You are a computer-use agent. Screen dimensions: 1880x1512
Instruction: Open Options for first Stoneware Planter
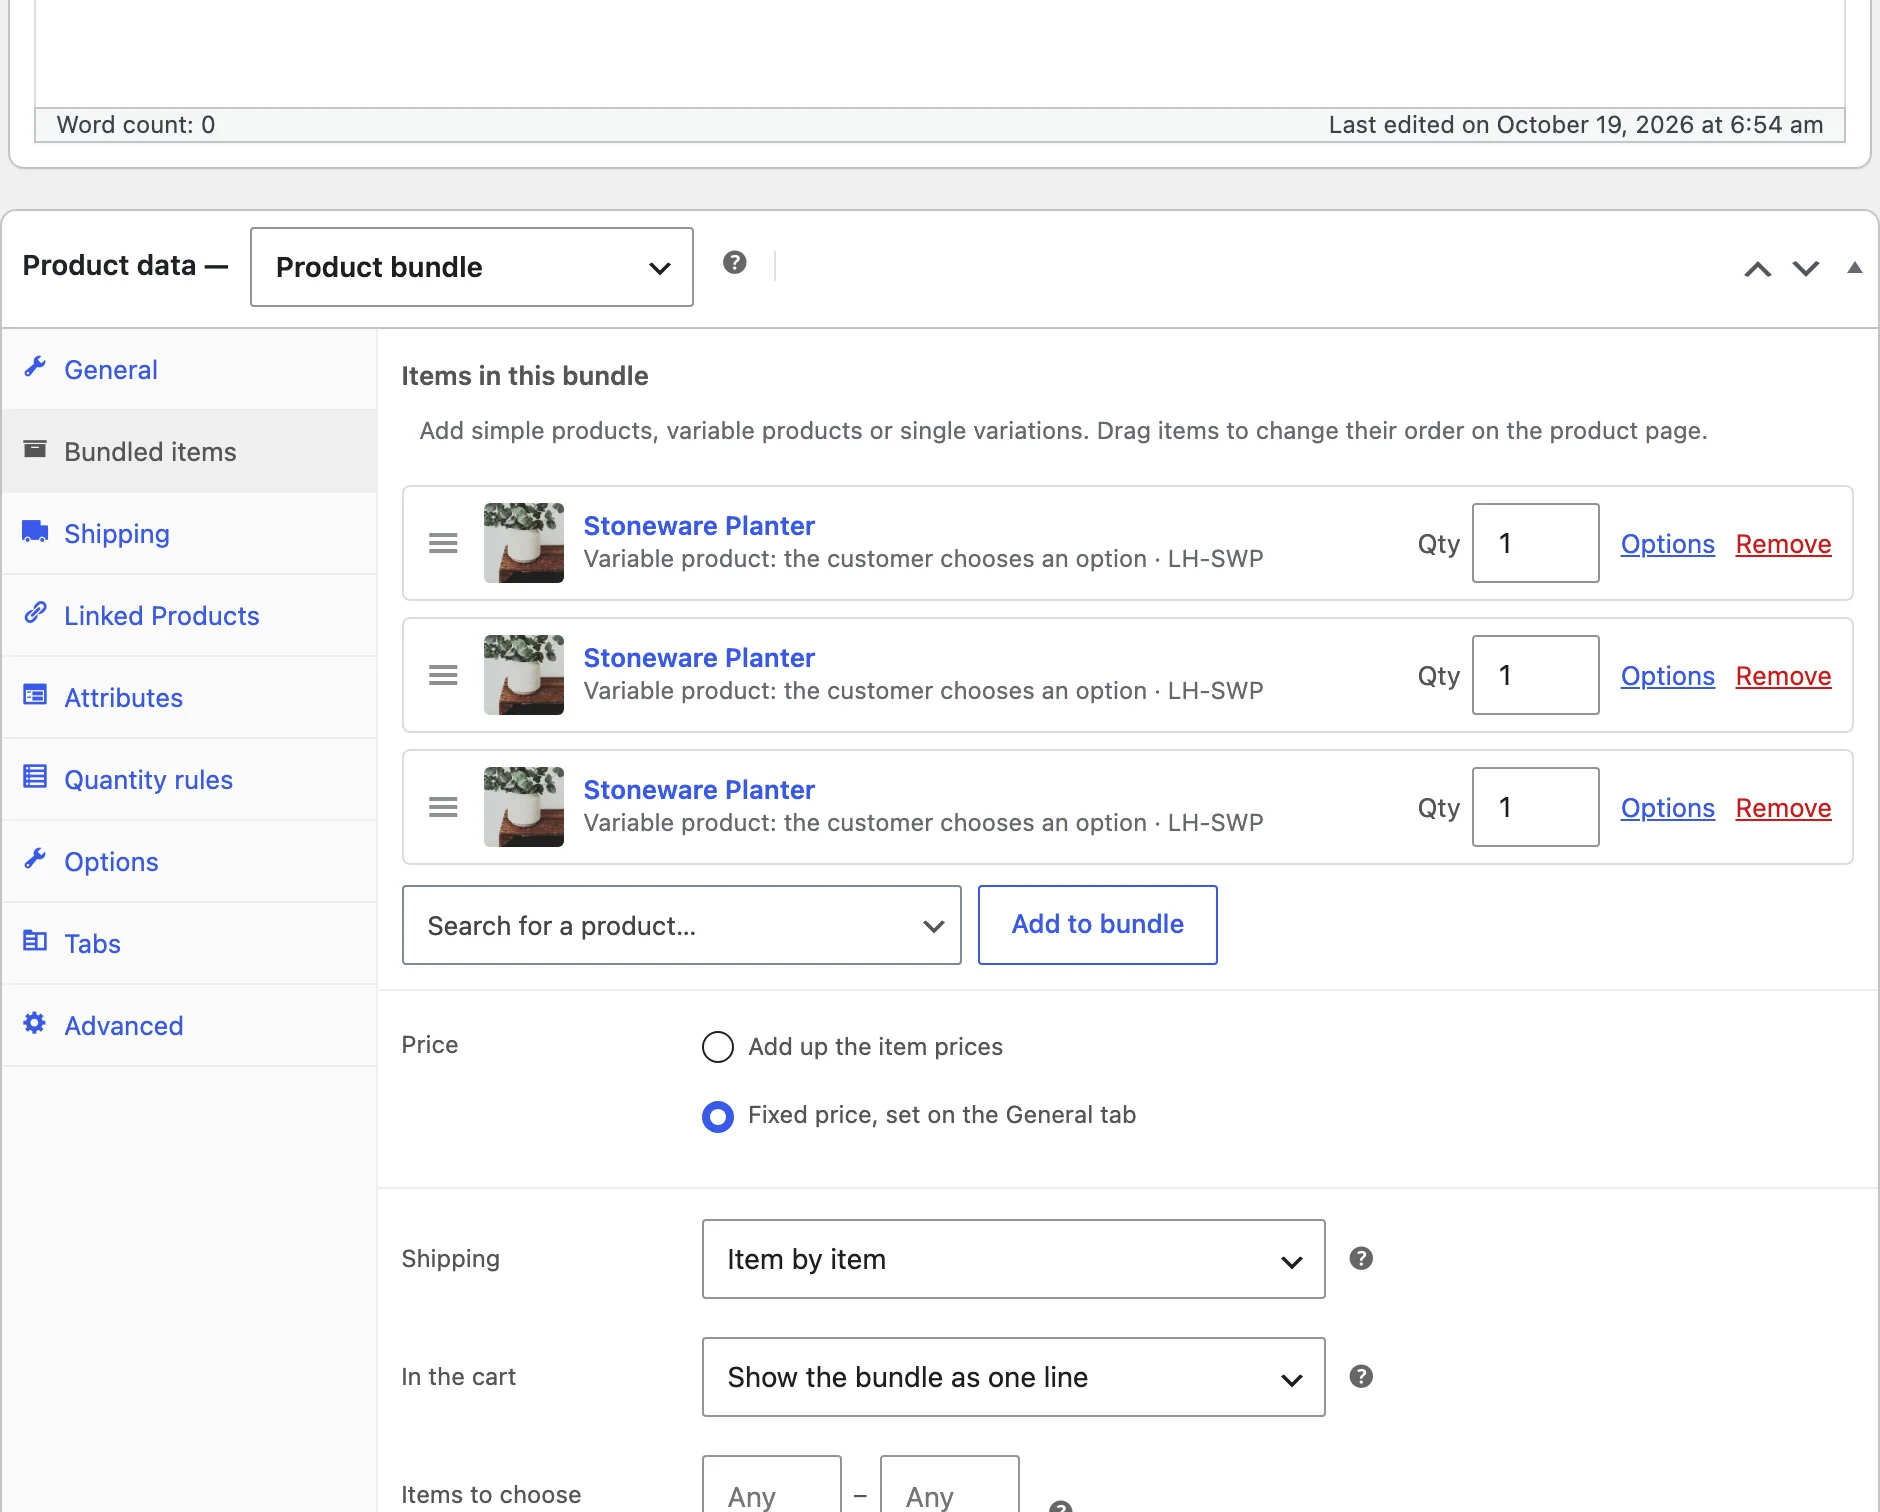click(1668, 544)
